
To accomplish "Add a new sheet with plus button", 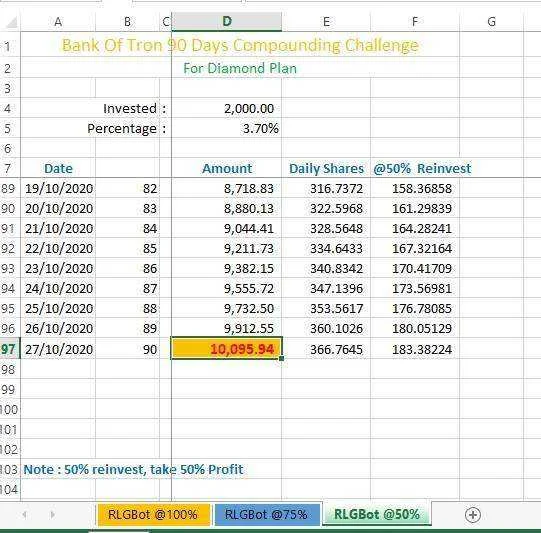I will [473, 515].
